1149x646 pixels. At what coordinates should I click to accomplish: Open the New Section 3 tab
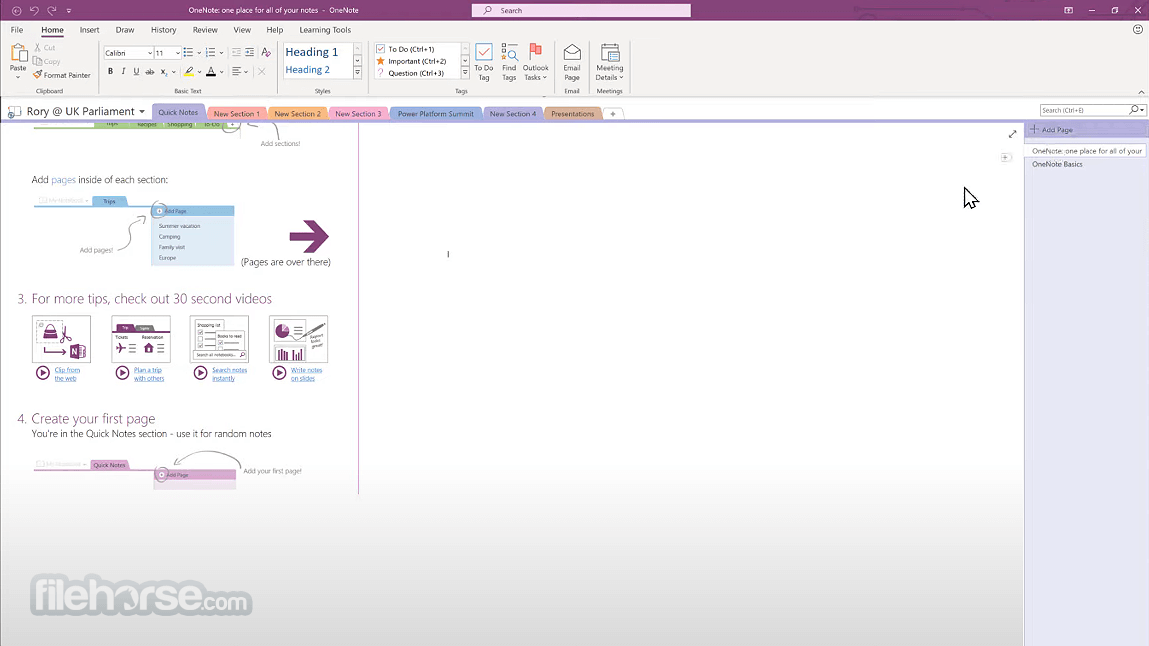[x=358, y=114]
